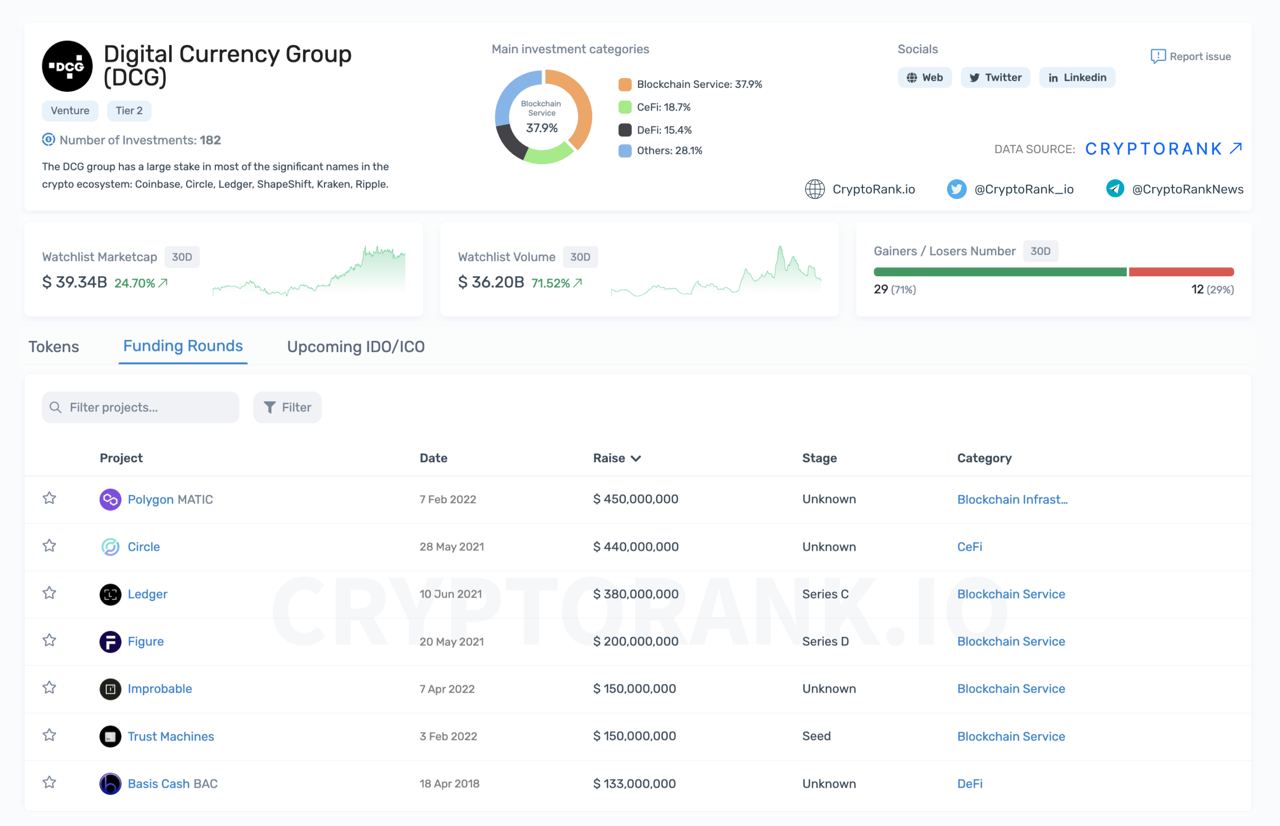1280x826 pixels.
Task: Click the Figure project logo icon
Action: pos(110,642)
